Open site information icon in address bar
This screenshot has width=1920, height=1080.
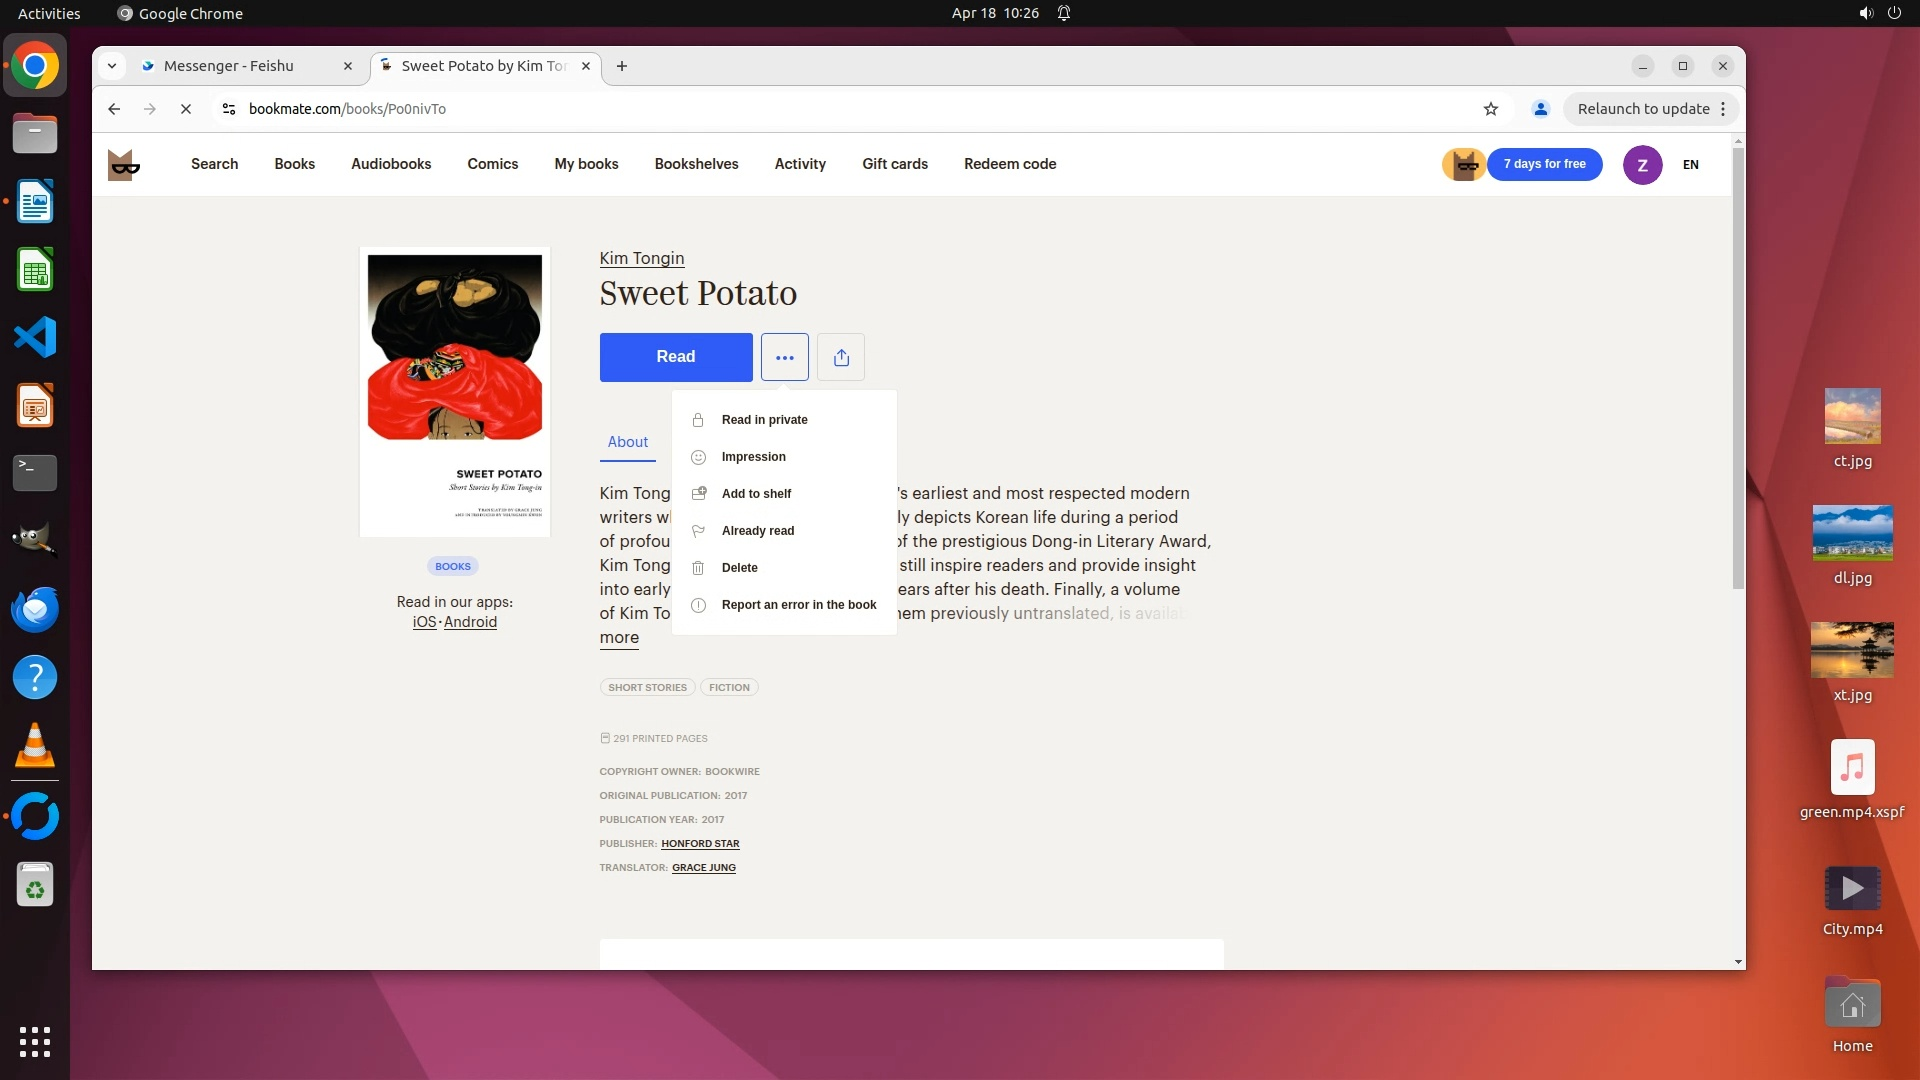coord(229,109)
